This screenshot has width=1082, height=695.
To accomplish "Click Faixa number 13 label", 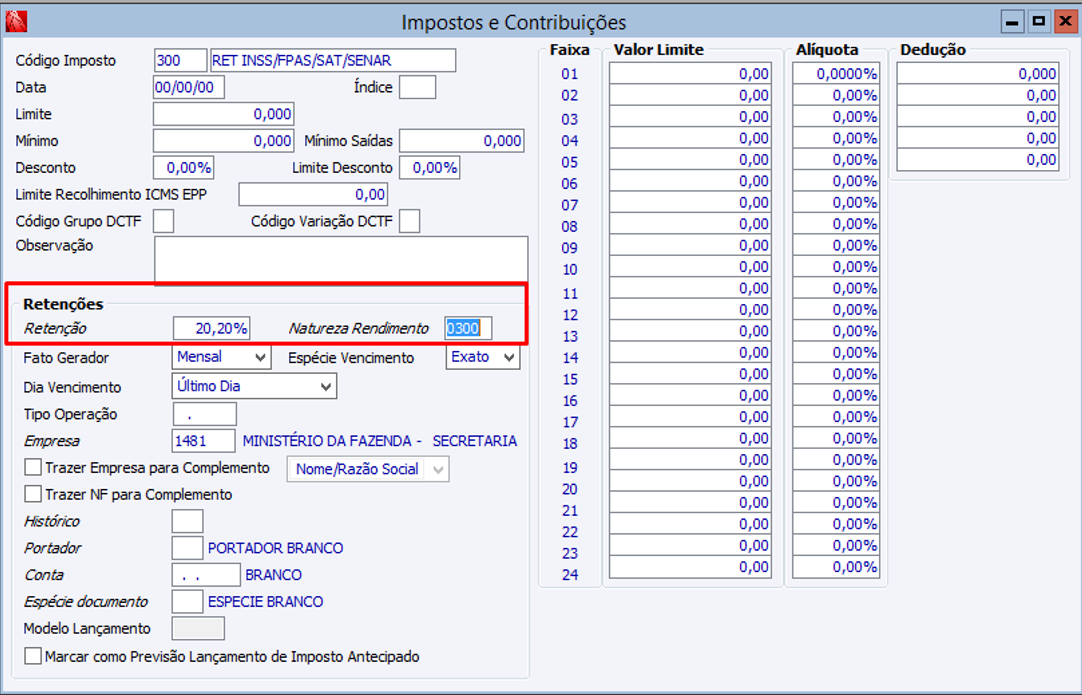I will click(570, 336).
